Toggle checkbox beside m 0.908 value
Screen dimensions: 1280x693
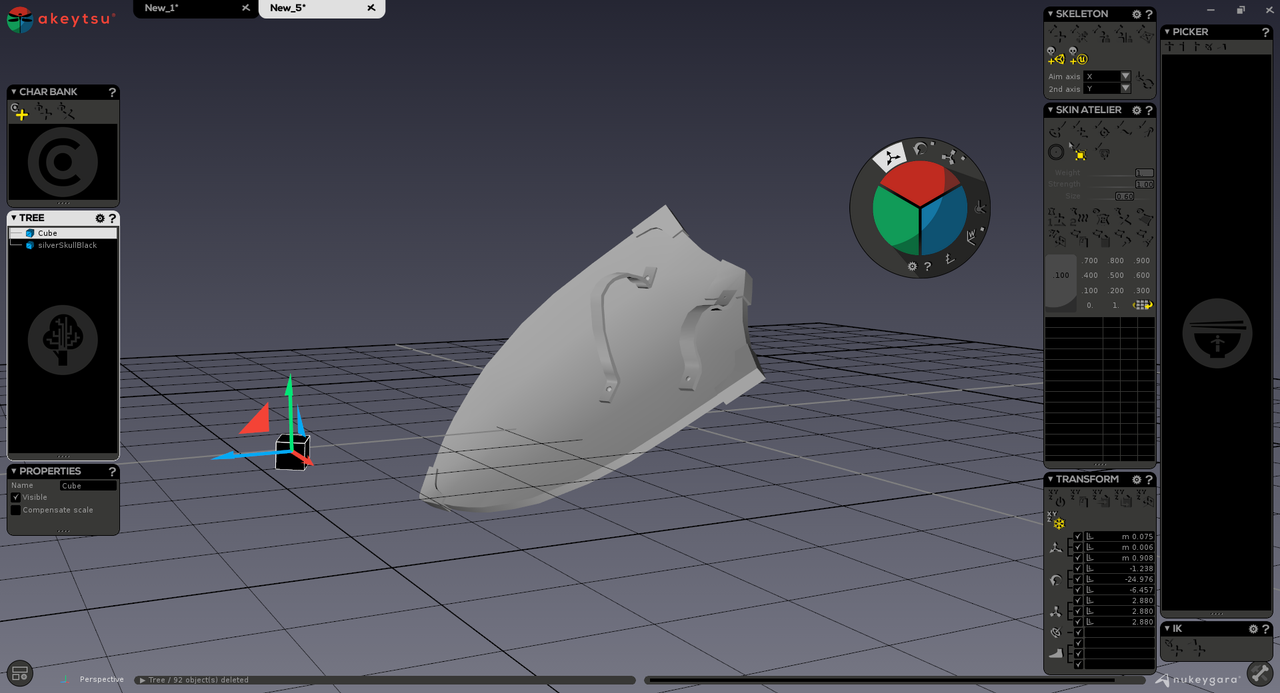click(1078, 558)
